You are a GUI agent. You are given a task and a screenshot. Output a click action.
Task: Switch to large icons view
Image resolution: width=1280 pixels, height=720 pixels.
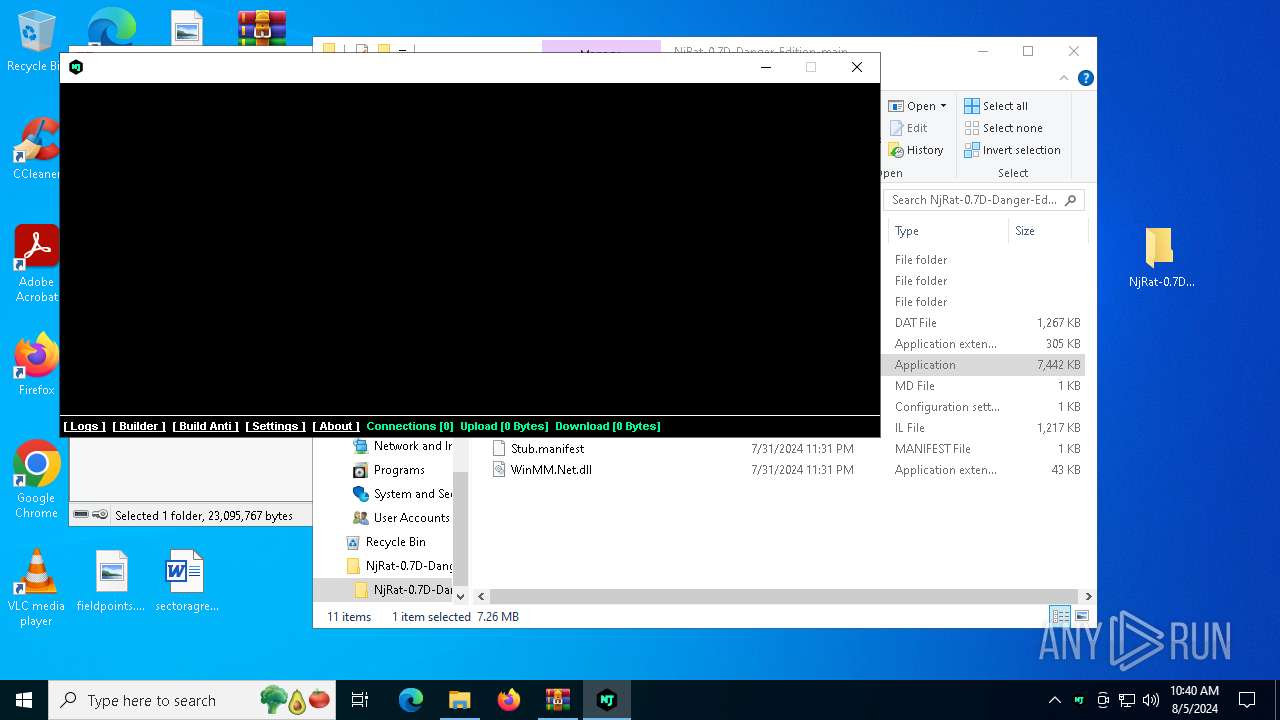pyautogui.click(x=1081, y=617)
